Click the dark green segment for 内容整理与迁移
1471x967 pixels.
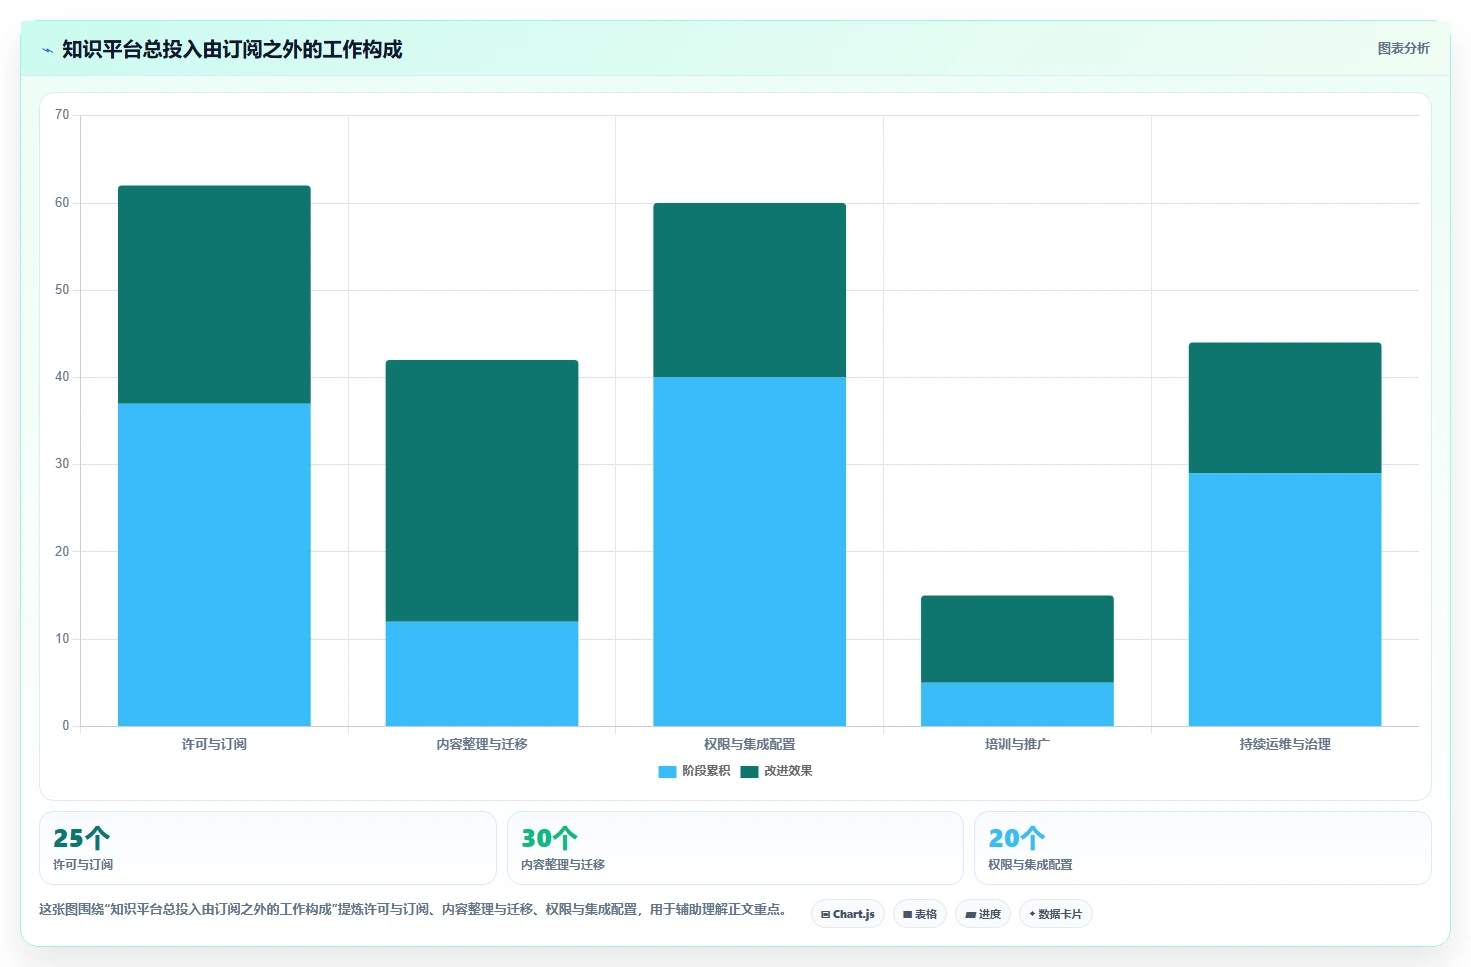click(482, 490)
